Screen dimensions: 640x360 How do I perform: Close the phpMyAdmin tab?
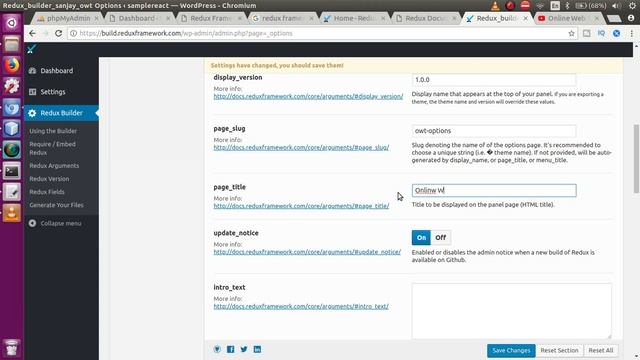[96, 18]
